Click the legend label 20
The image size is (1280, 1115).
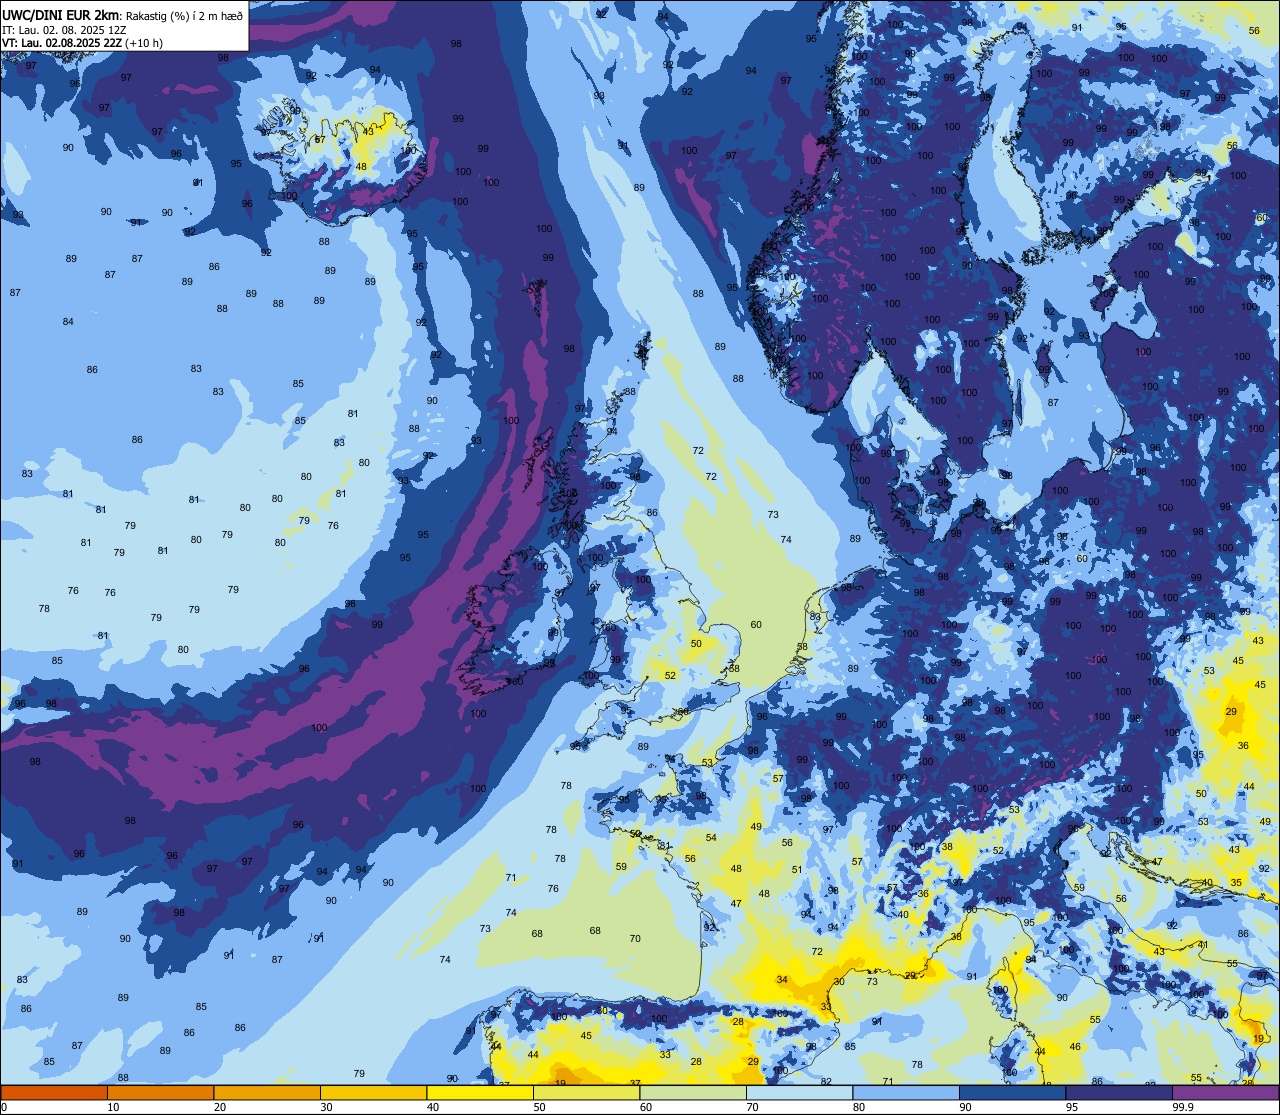[220, 1107]
